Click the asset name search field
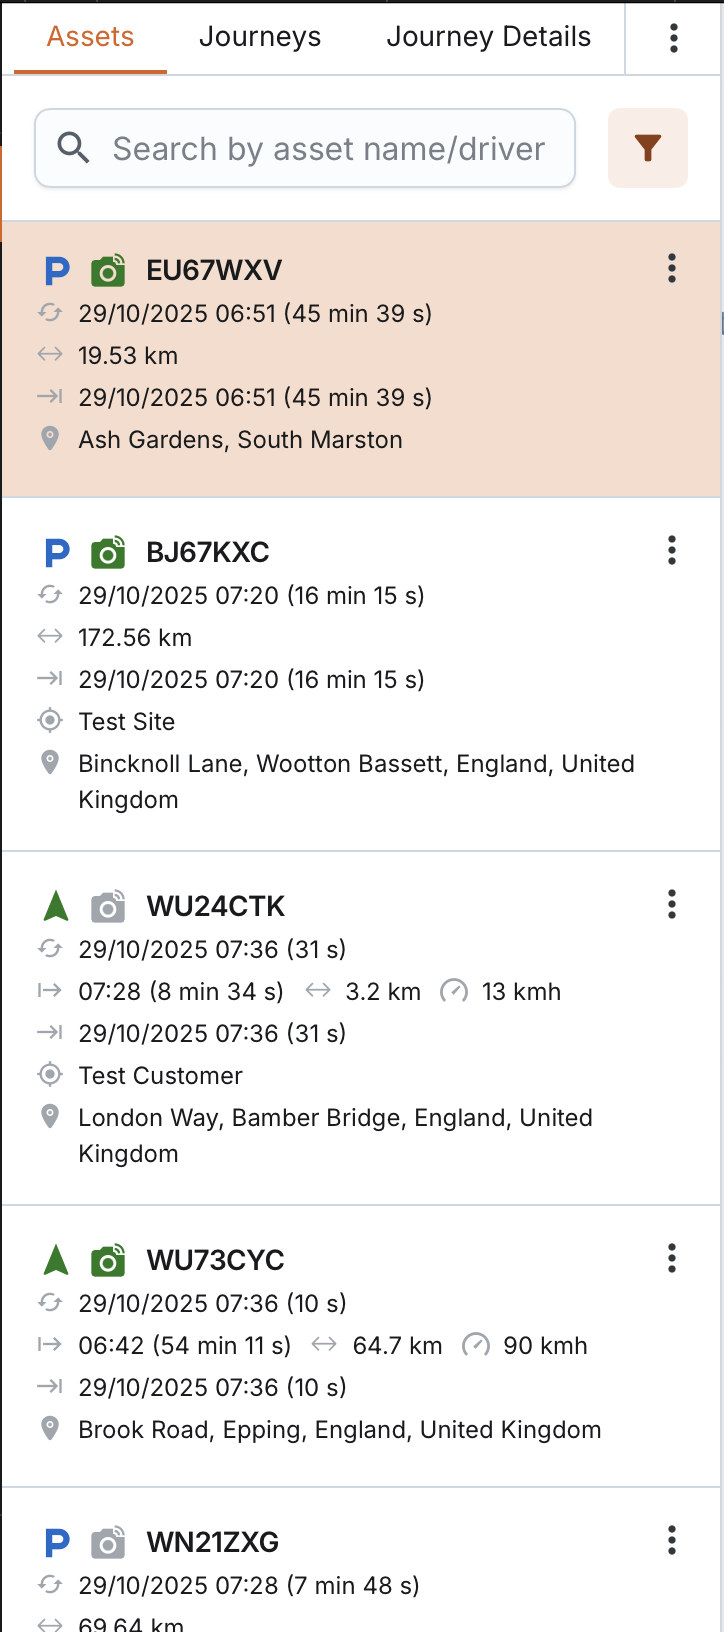This screenshot has height=1632, width=724. tap(329, 149)
